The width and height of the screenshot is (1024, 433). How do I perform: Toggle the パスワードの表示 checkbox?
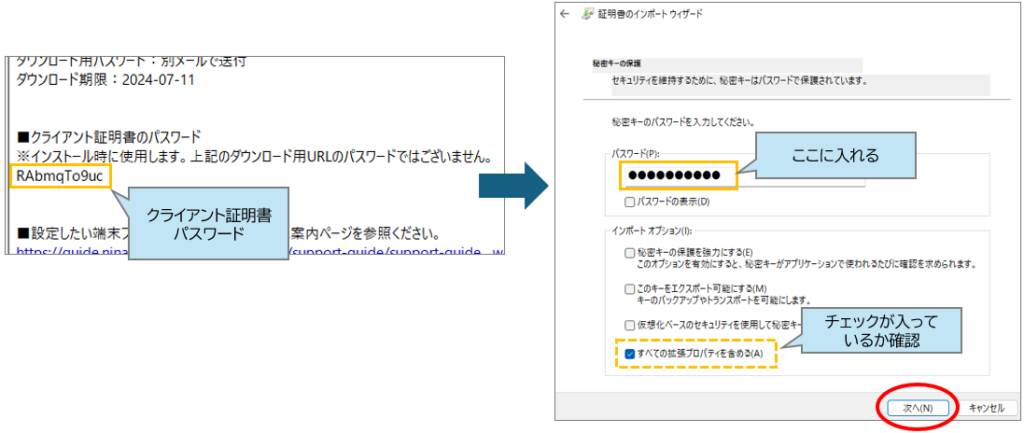[628, 201]
